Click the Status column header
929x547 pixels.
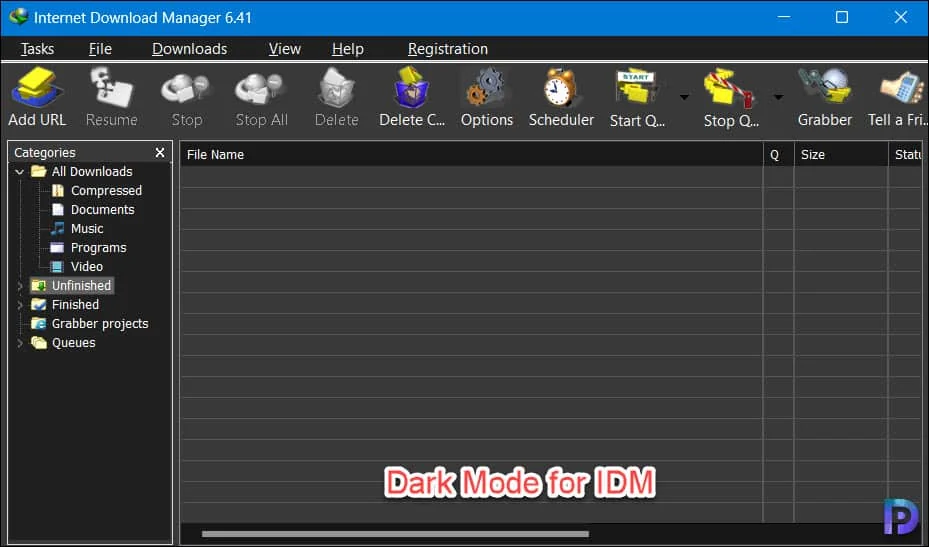pyautogui.click(x=906, y=154)
